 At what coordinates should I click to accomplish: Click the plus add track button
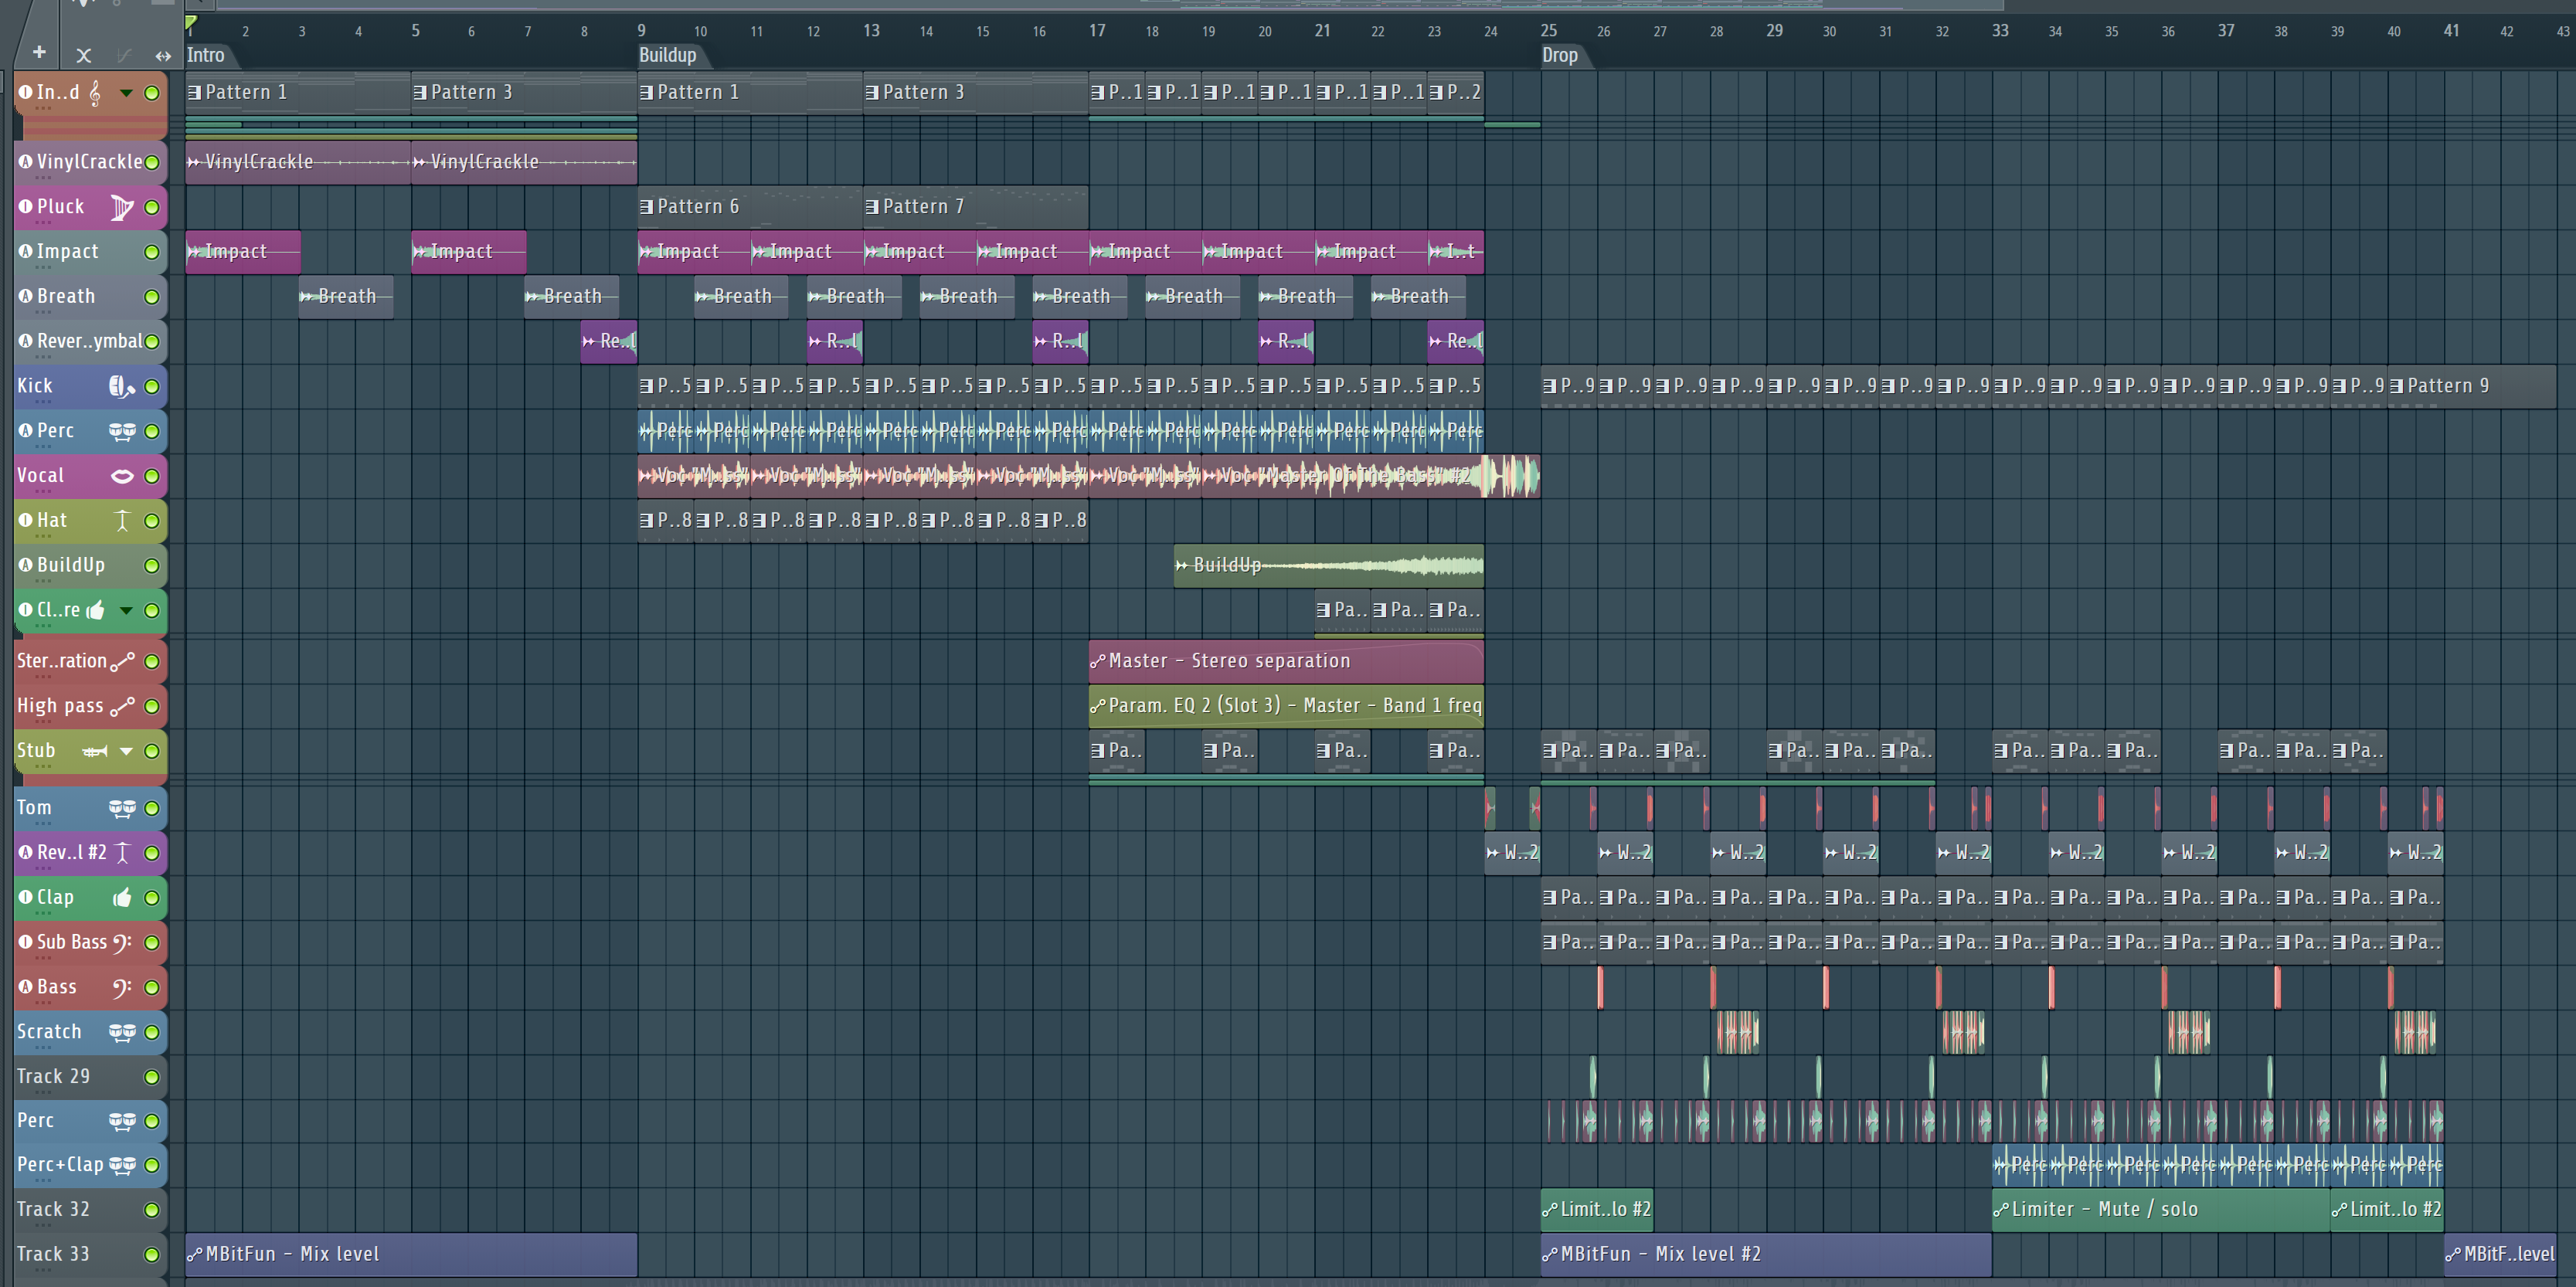point(39,52)
